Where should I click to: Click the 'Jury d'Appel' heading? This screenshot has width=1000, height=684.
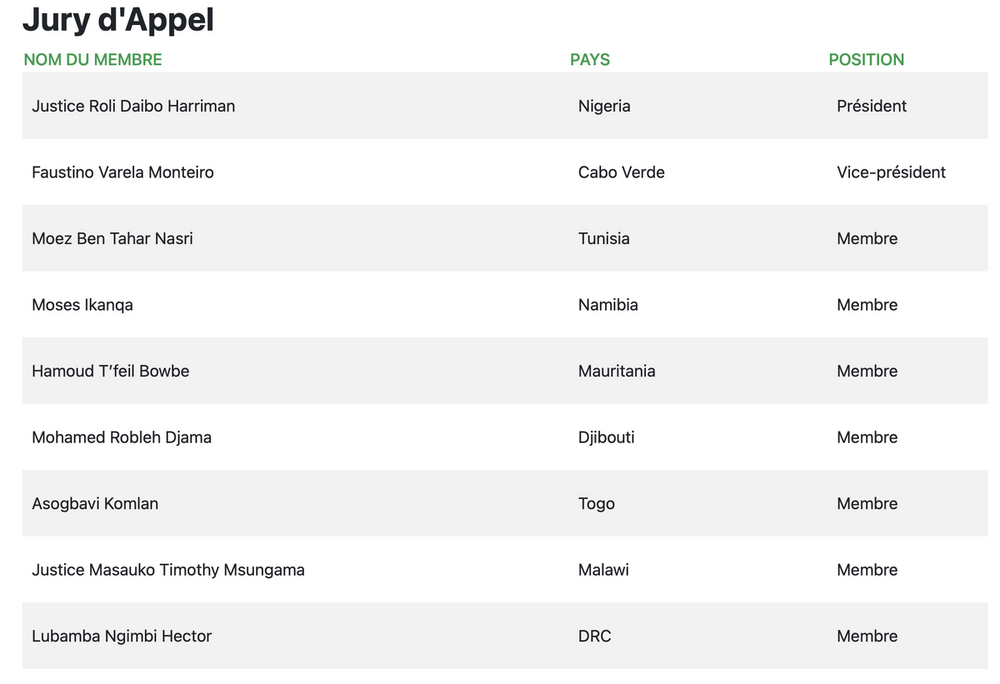pyautogui.click(x=118, y=20)
